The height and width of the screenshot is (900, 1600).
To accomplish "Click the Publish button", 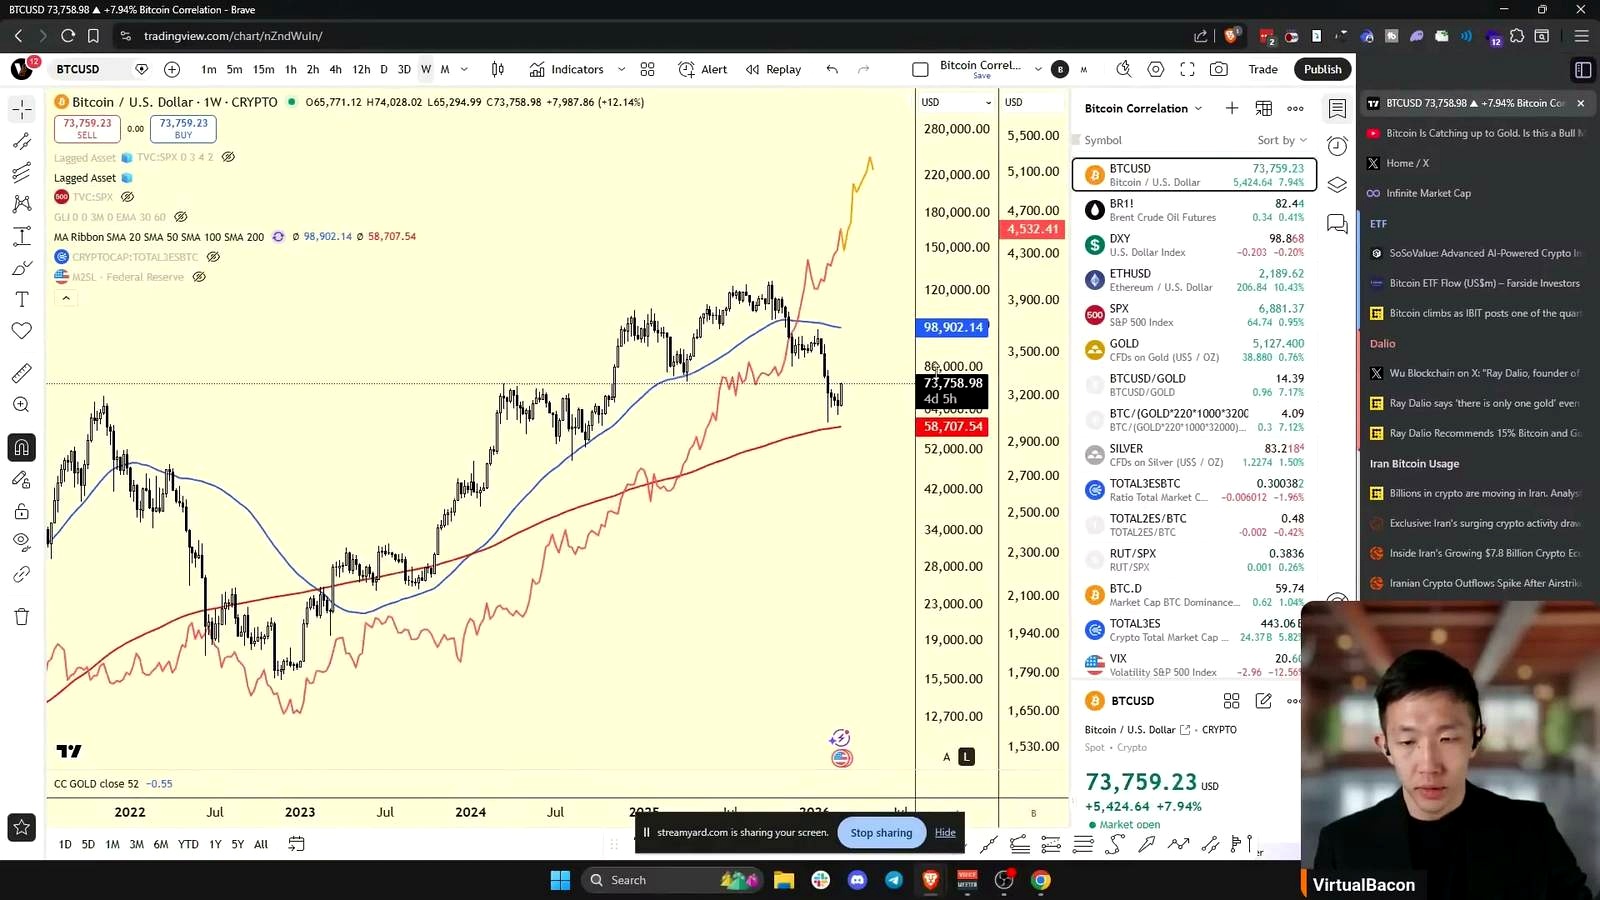I will [x=1322, y=69].
